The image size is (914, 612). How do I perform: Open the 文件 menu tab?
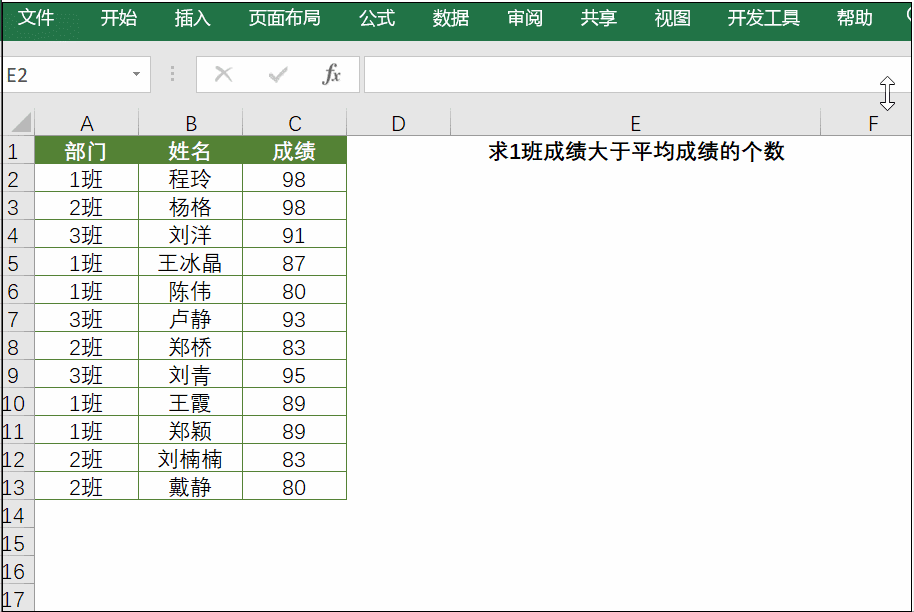click(x=36, y=18)
